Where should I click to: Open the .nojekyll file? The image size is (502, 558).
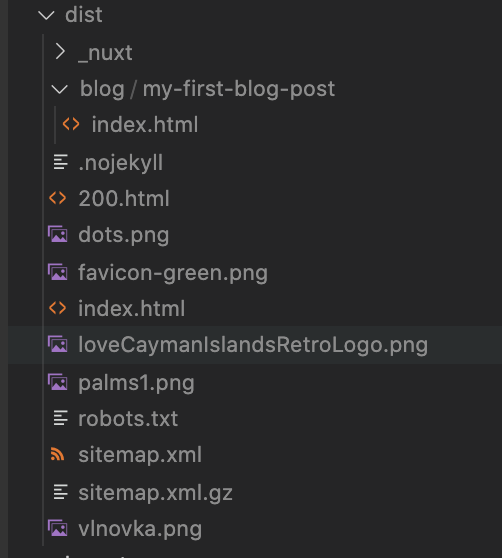pos(121,163)
